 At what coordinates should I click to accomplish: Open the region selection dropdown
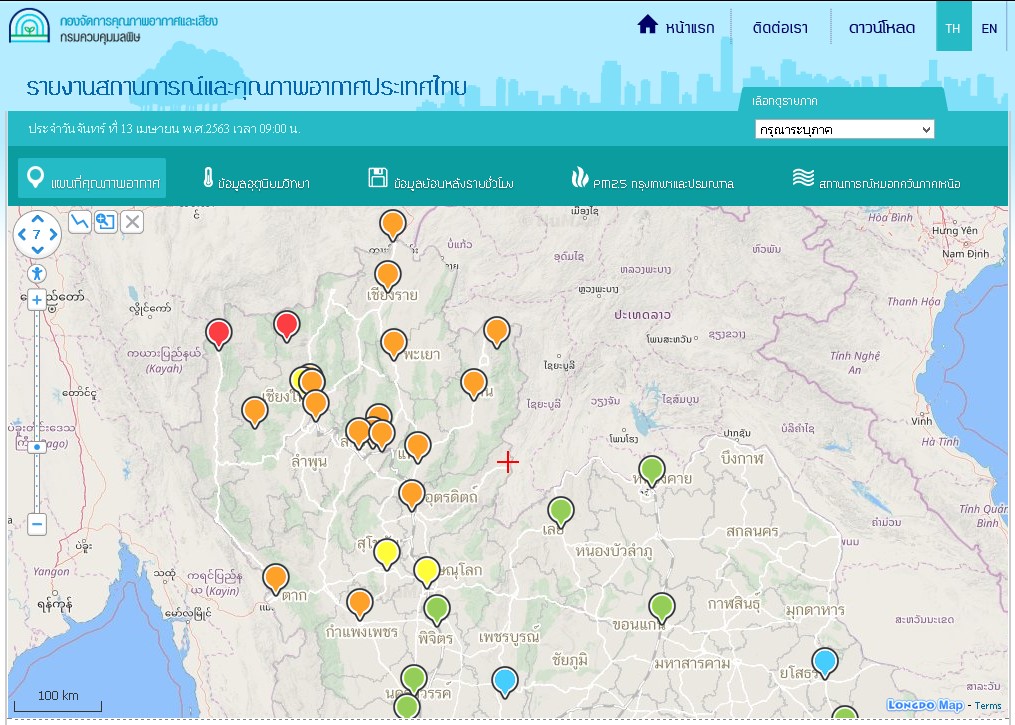click(x=844, y=129)
